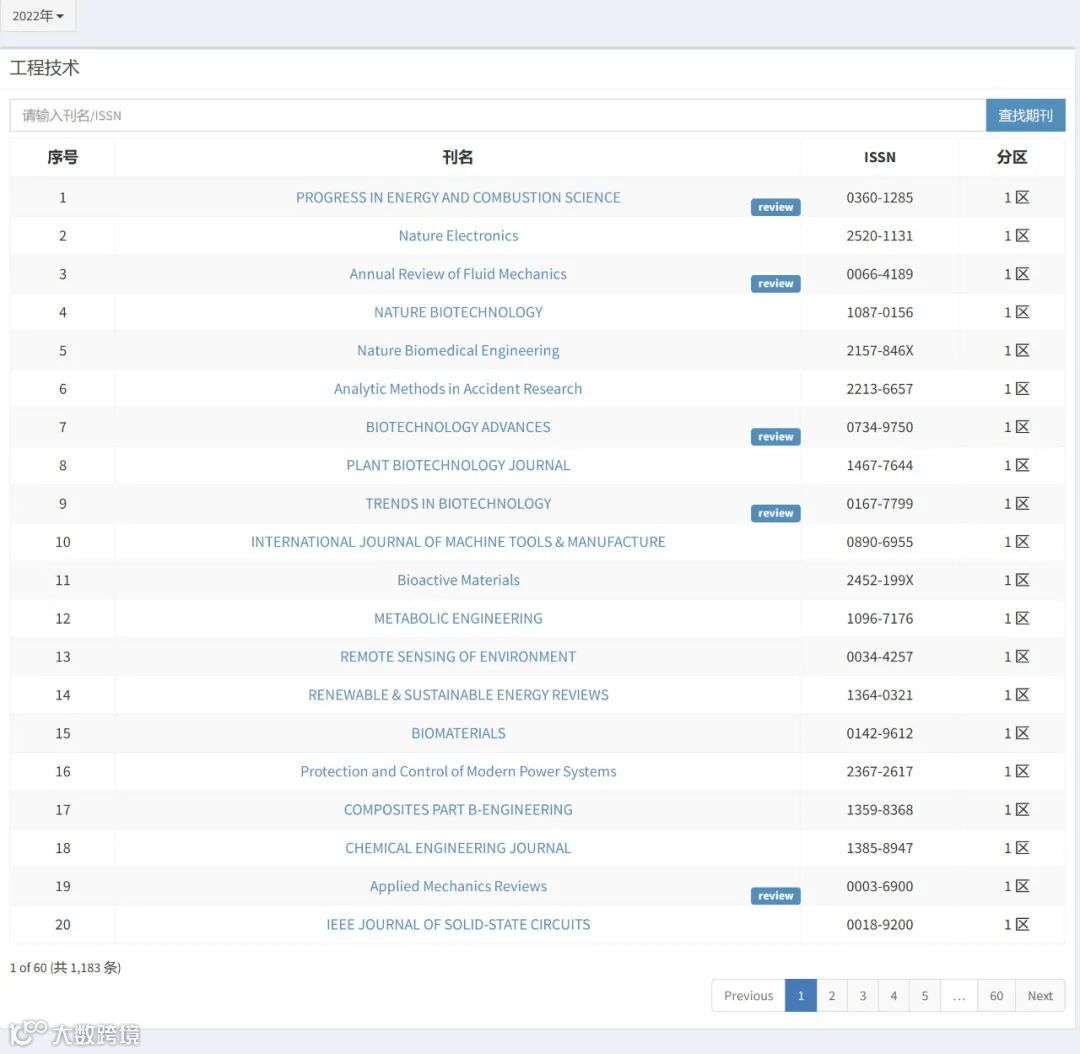
Task: Open the BIOMATERIALS journal link
Action: 458,733
